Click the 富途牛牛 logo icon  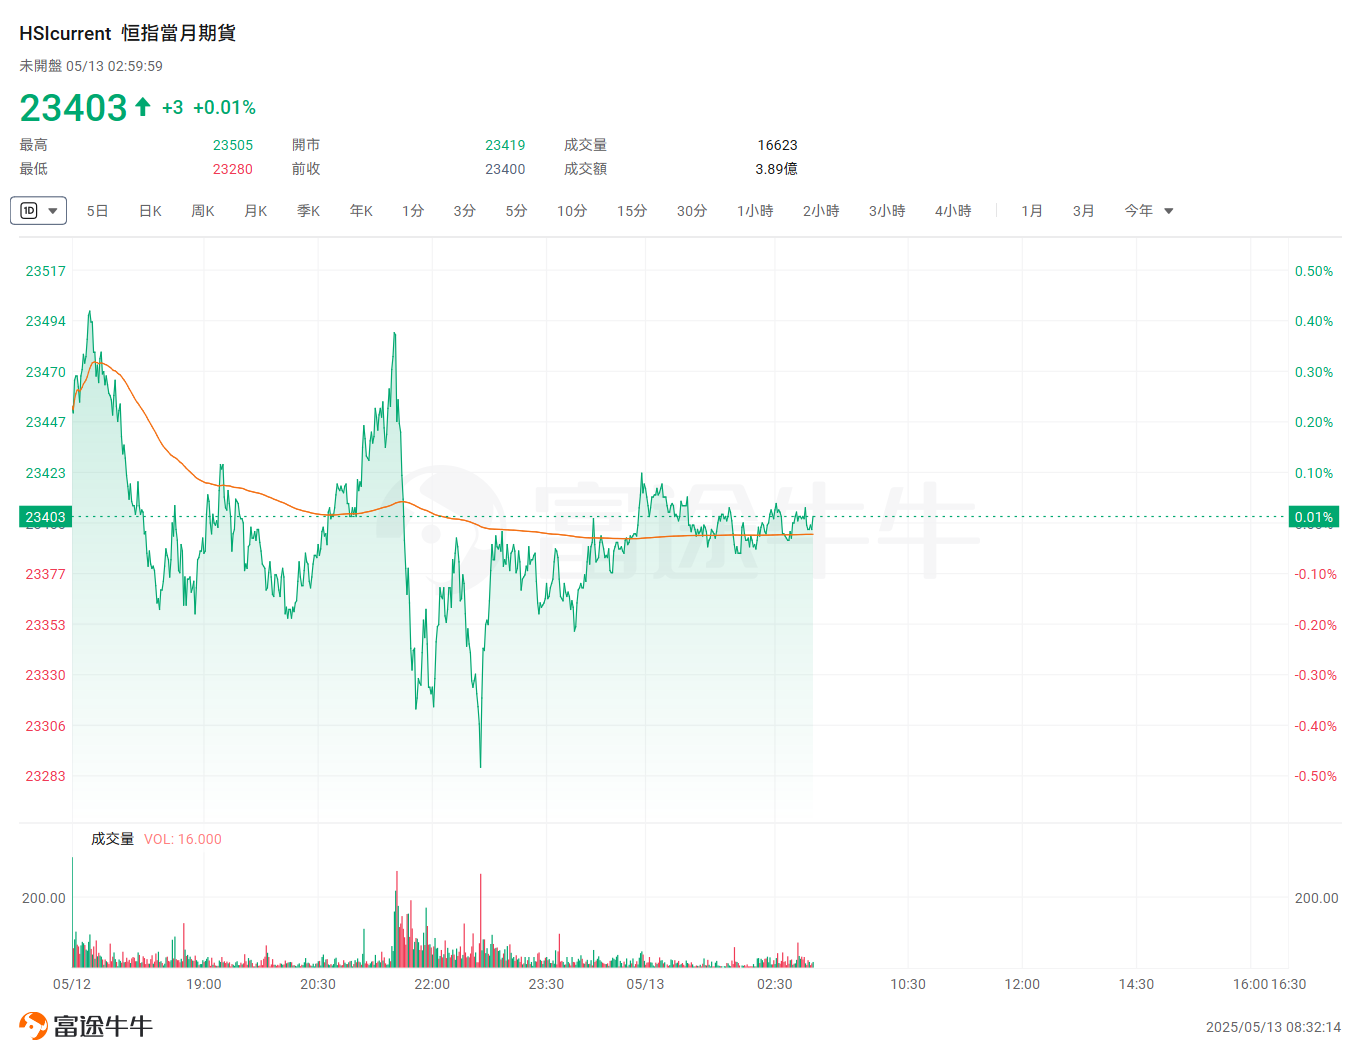(x=33, y=1026)
